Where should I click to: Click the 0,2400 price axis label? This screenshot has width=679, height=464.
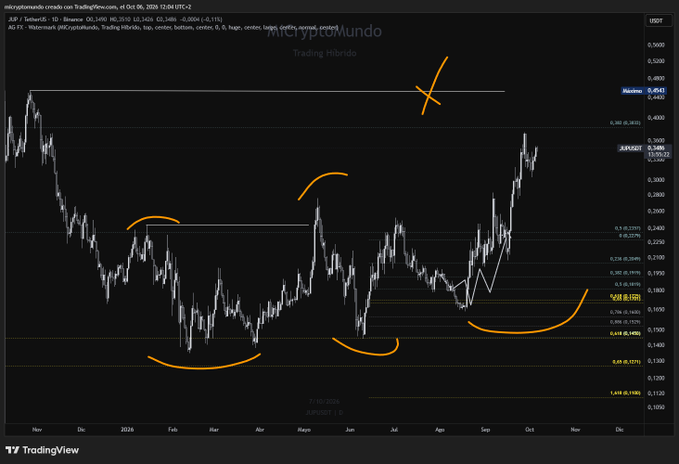(656, 228)
